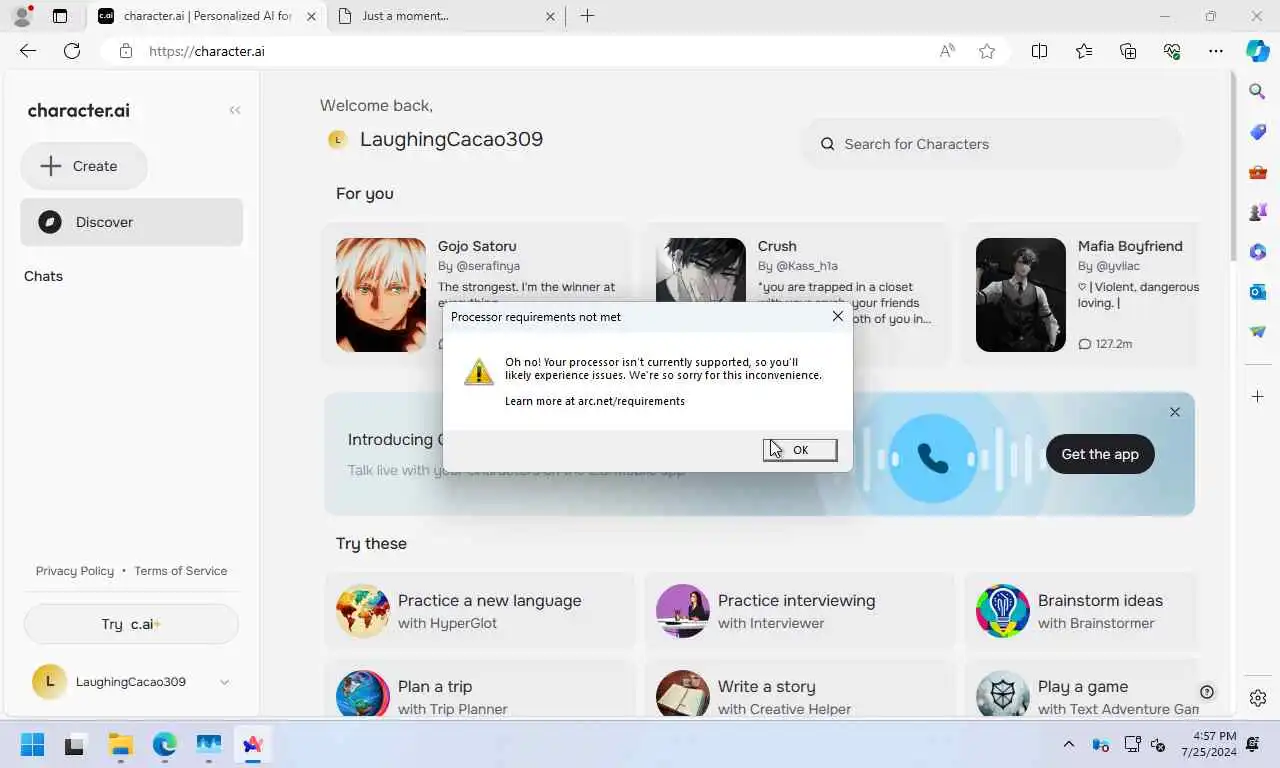Close the Processor requirements not met dialog

[x=838, y=316]
